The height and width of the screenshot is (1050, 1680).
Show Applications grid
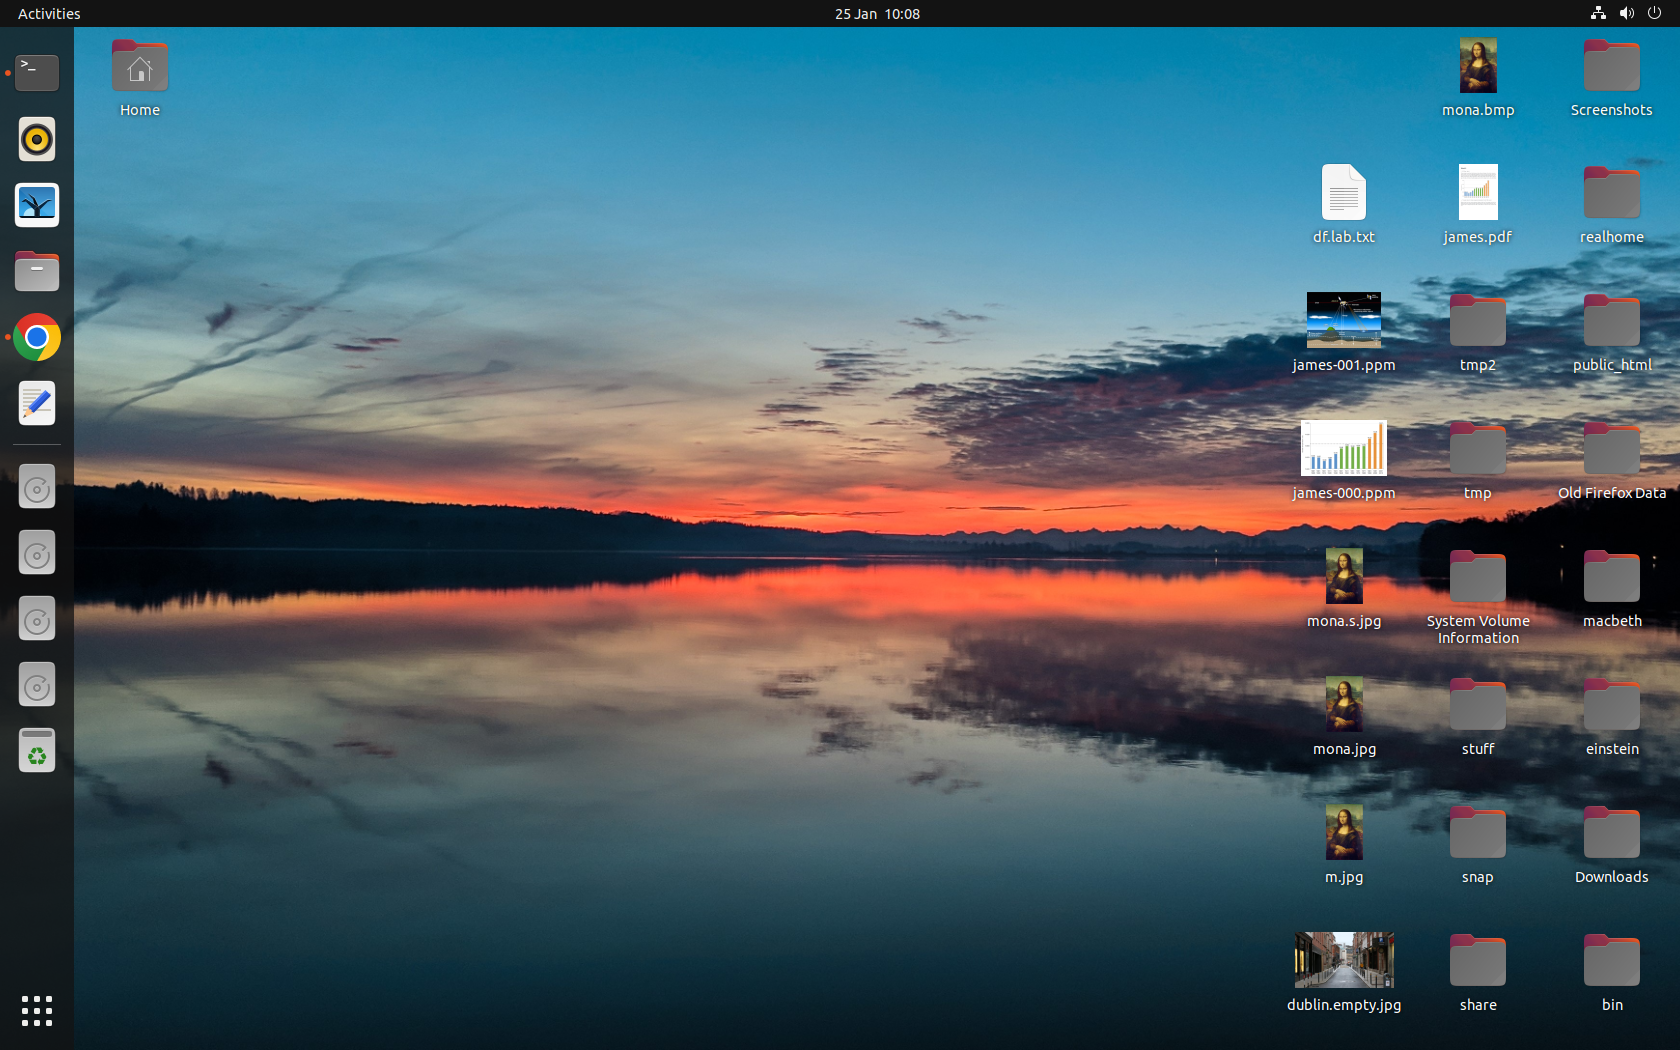click(37, 1010)
